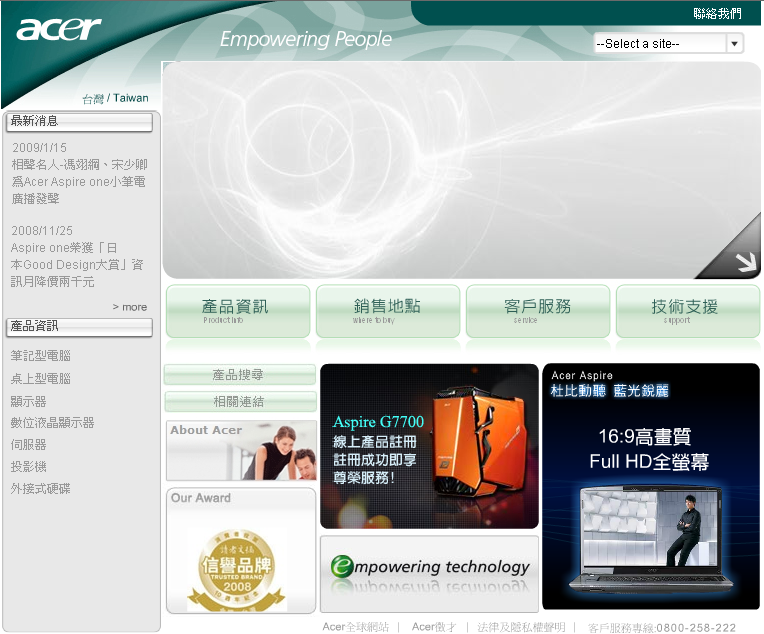Open the About Acer thumbnail

tap(241, 451)
